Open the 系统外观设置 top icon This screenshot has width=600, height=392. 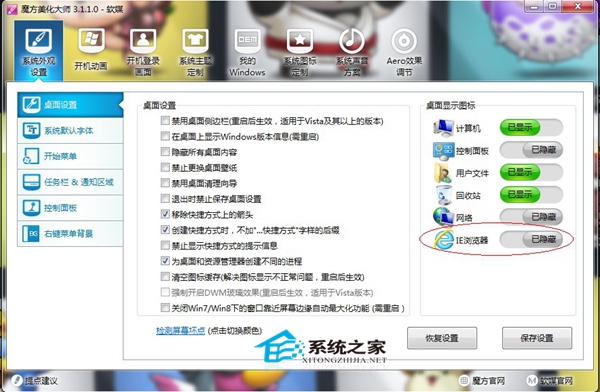tap(39, 50)
